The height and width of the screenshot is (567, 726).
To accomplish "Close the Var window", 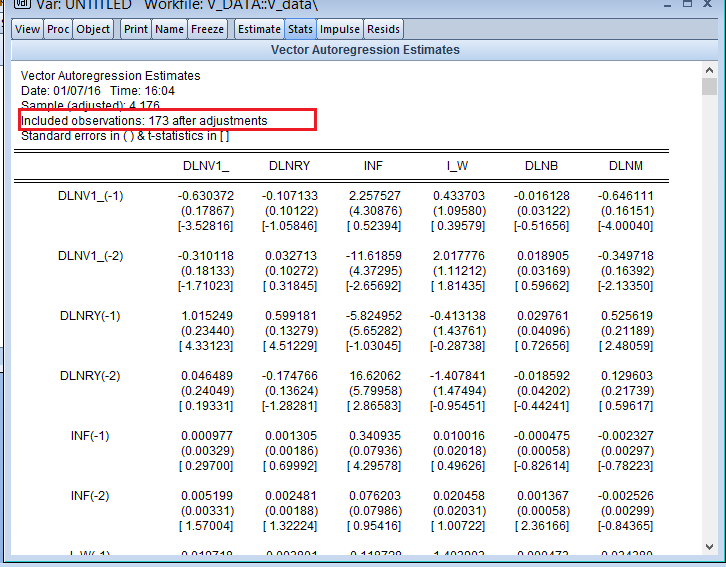I will [707, 4].
